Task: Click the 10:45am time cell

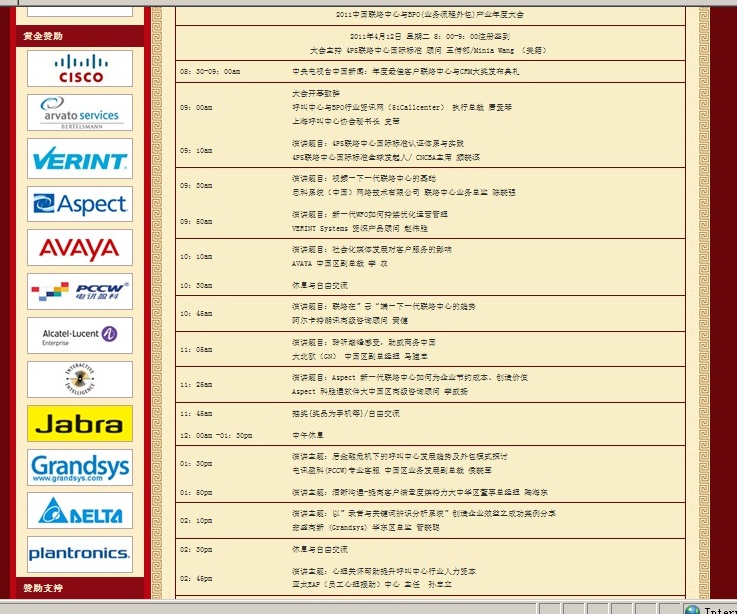Action: [196, 313]
